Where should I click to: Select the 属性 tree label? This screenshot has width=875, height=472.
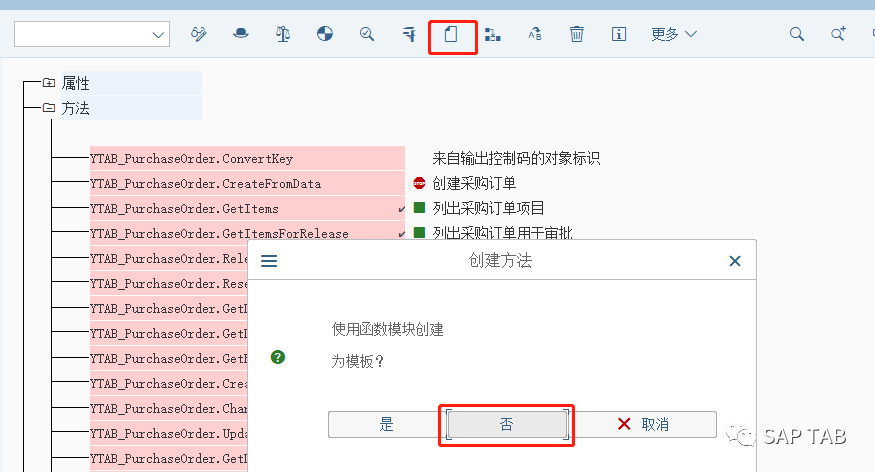click(76, 83)
